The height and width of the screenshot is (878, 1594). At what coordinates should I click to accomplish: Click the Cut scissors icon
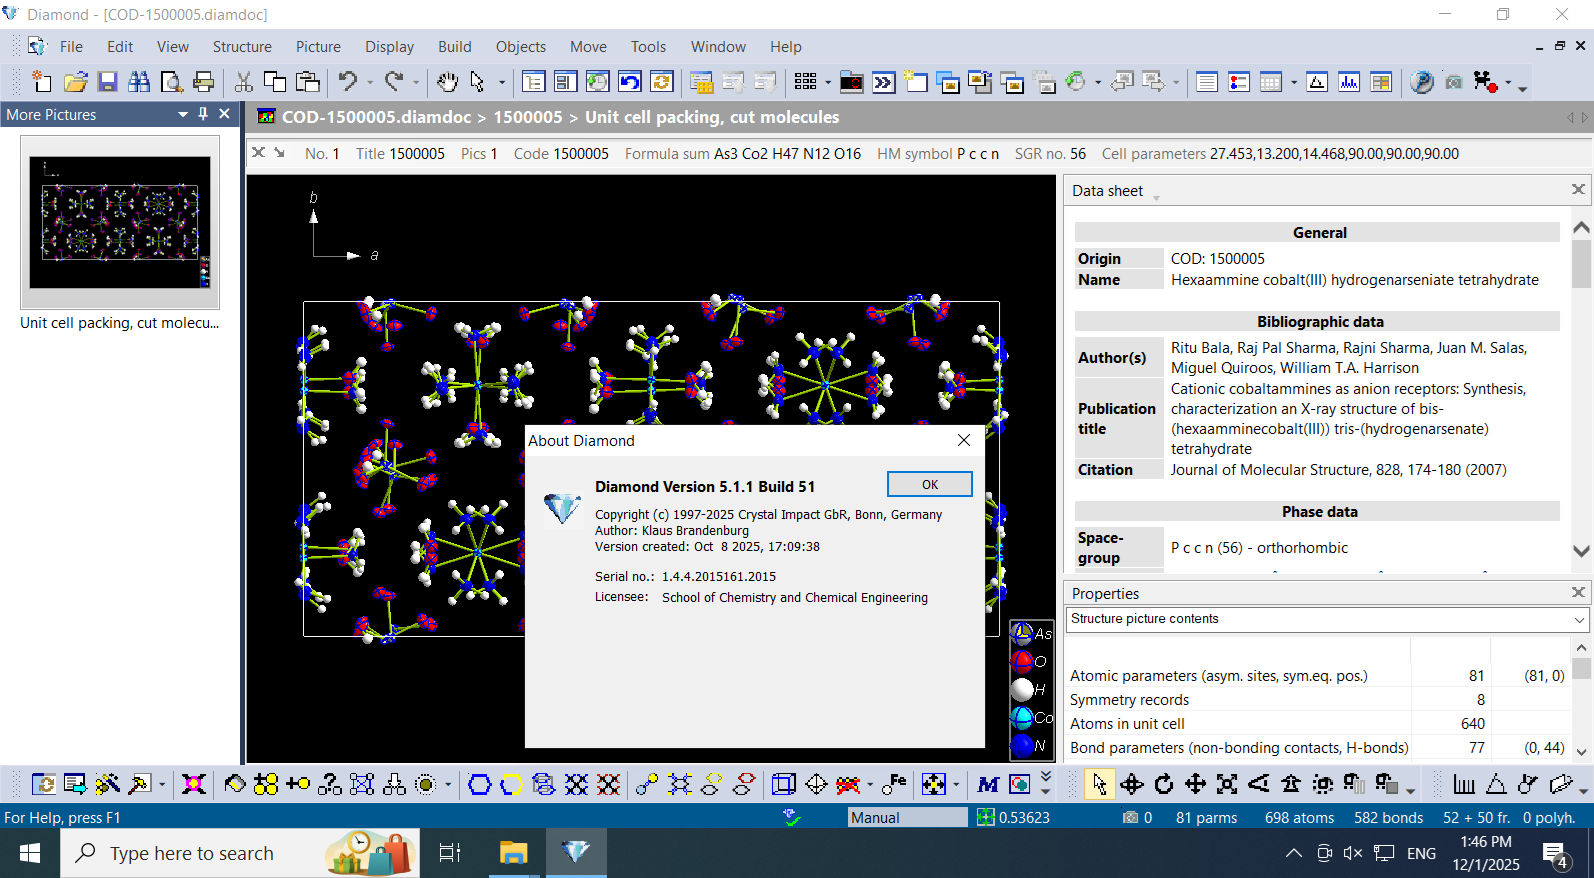[243, 82]
